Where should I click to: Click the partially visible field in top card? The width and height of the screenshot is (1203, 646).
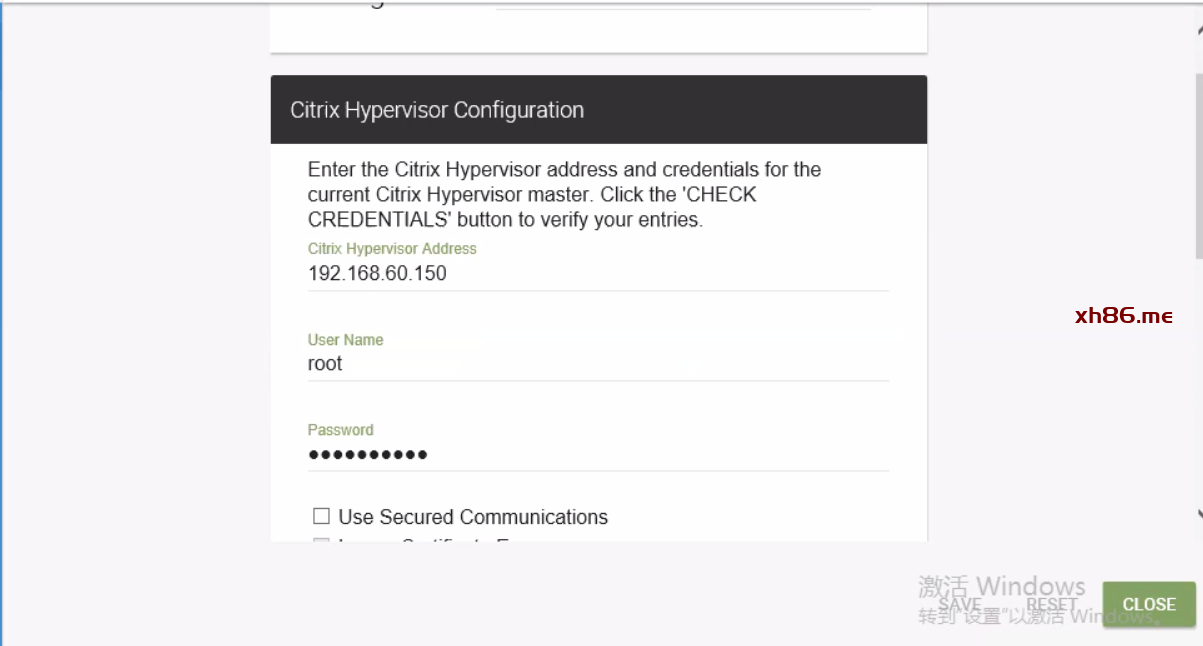tap(683, 6)
